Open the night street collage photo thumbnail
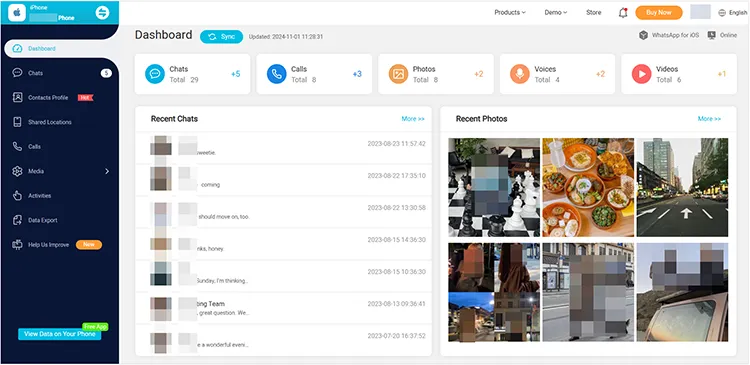750x365 pixels. (494, 292)
